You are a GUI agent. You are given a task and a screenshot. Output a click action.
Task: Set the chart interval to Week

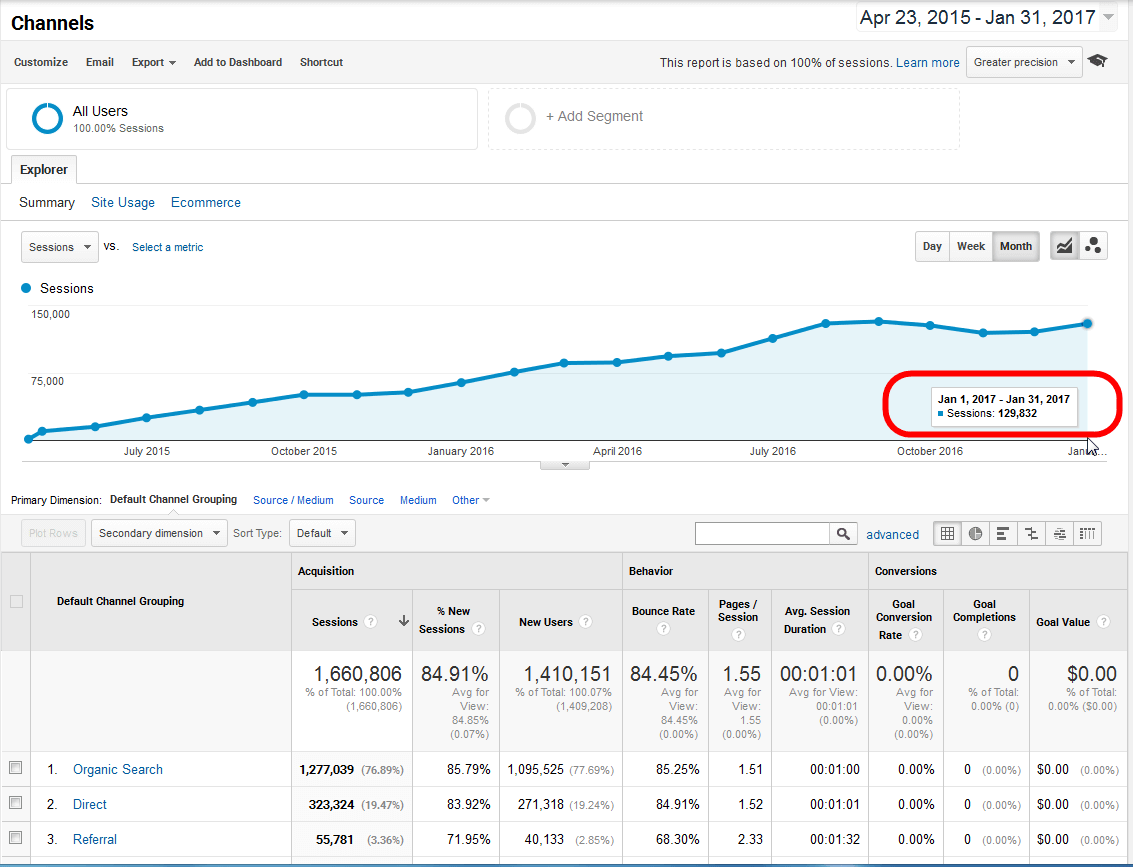971,246
